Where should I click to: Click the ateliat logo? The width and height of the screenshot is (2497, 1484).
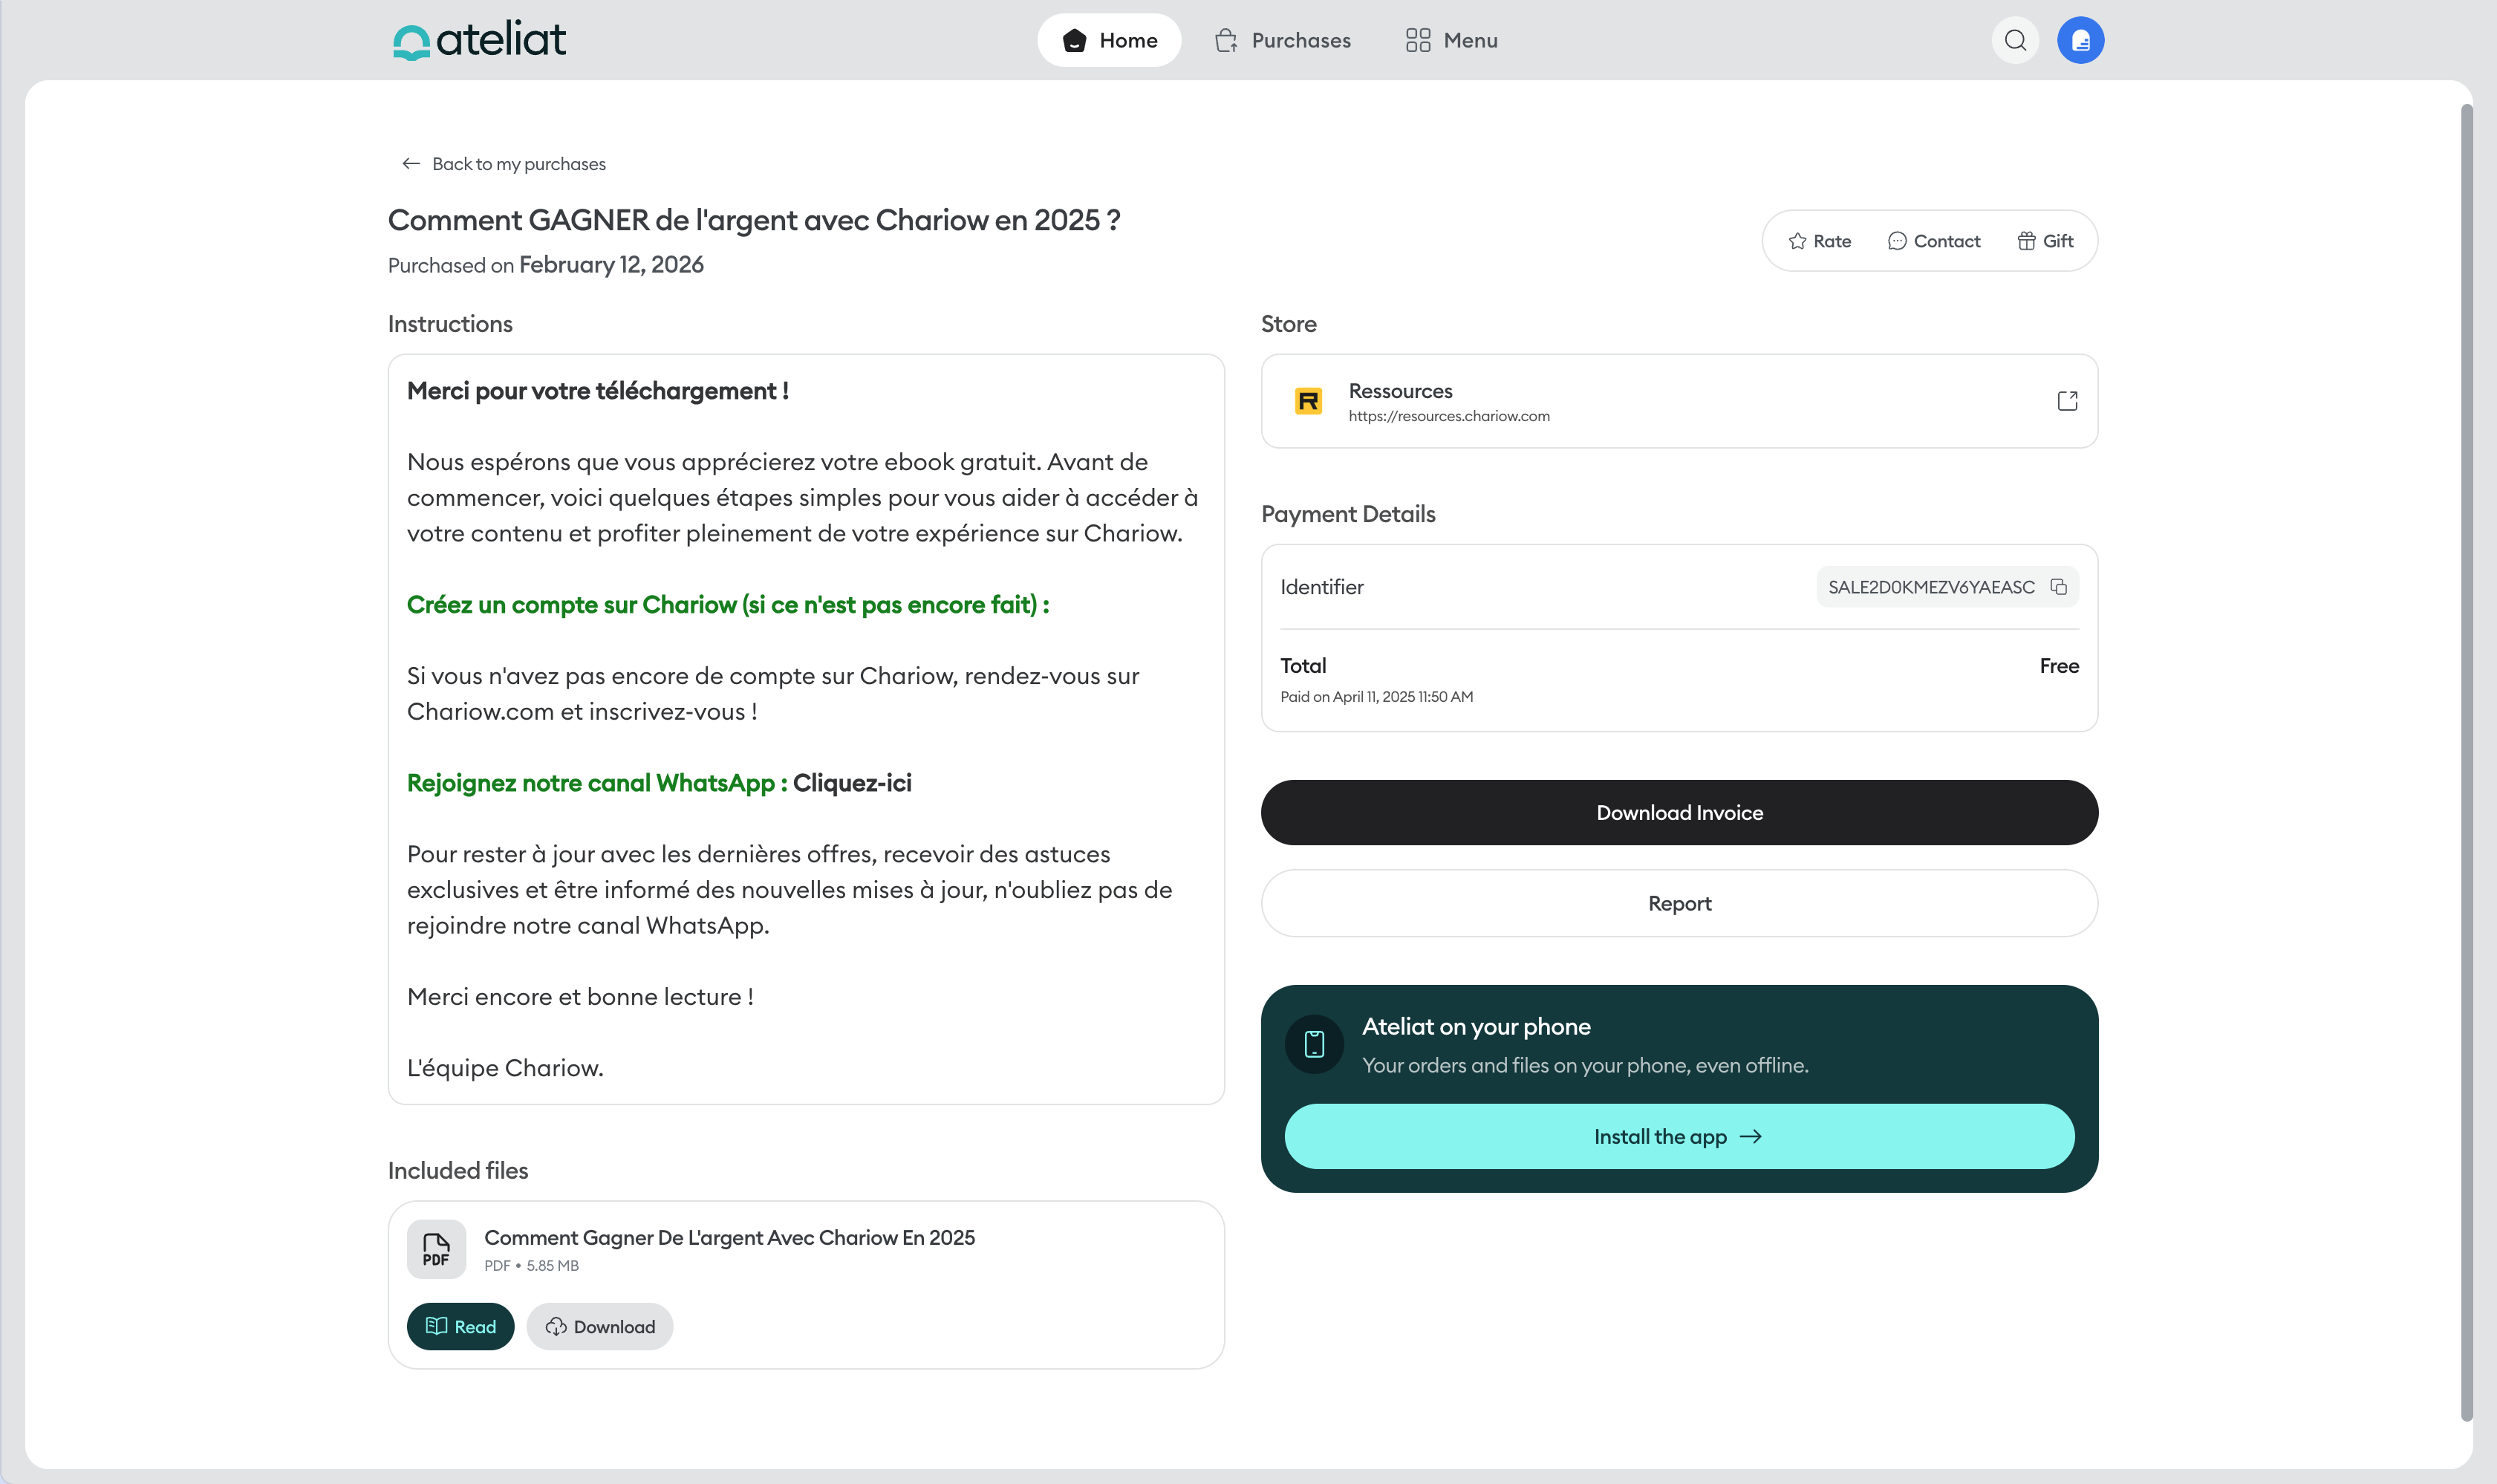tap(479, 40)
